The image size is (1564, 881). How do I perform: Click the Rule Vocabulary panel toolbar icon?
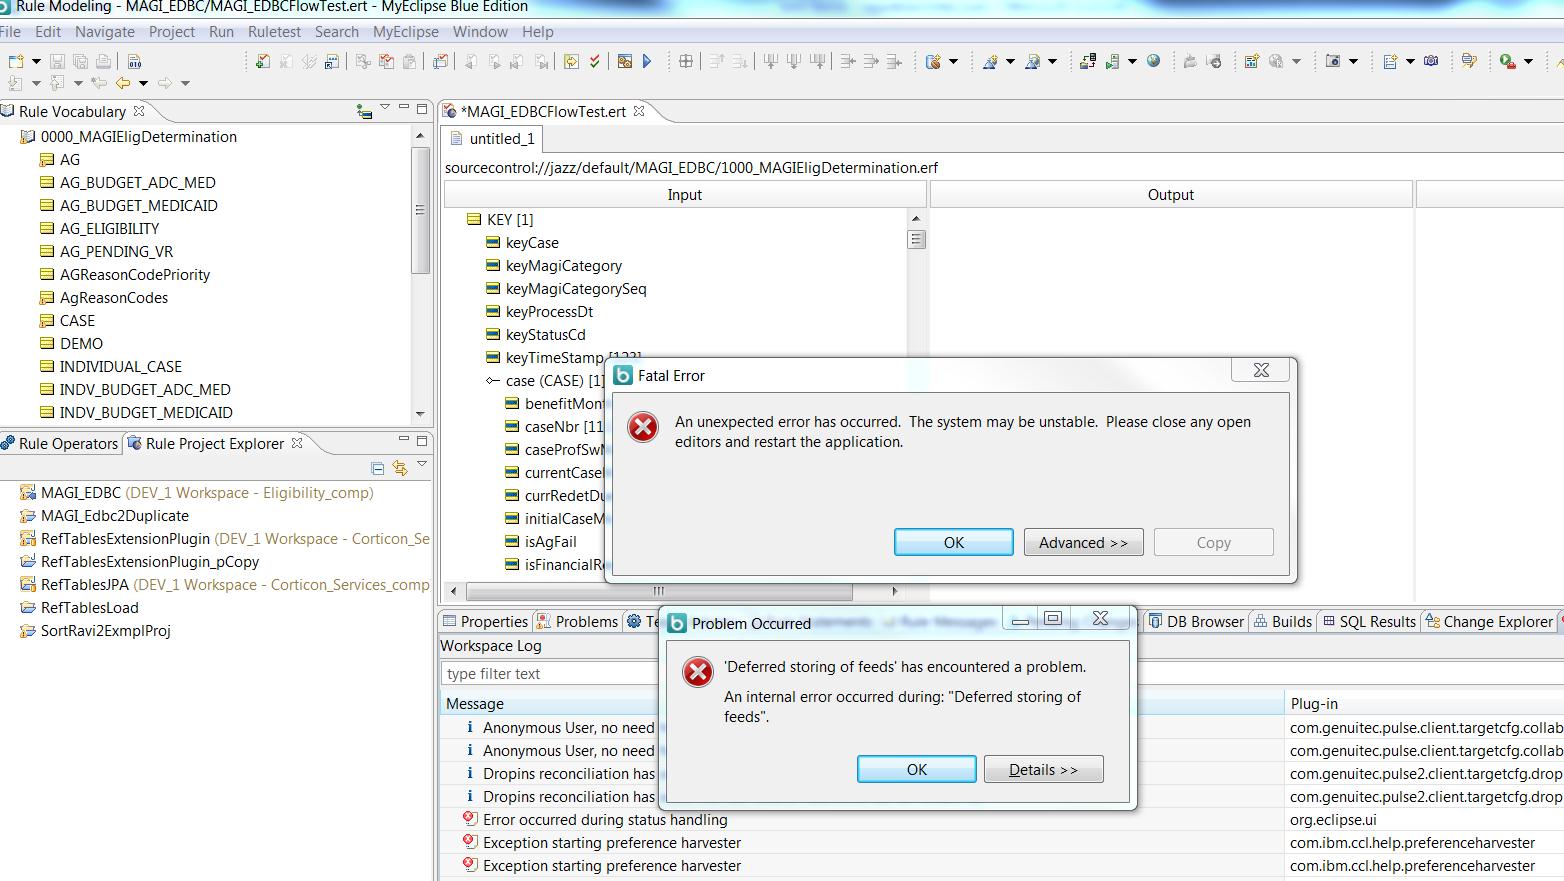(364, 111)
